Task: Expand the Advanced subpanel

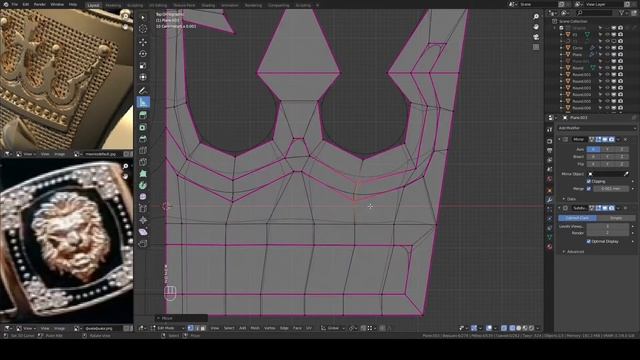Action: (x=573, y=251)
